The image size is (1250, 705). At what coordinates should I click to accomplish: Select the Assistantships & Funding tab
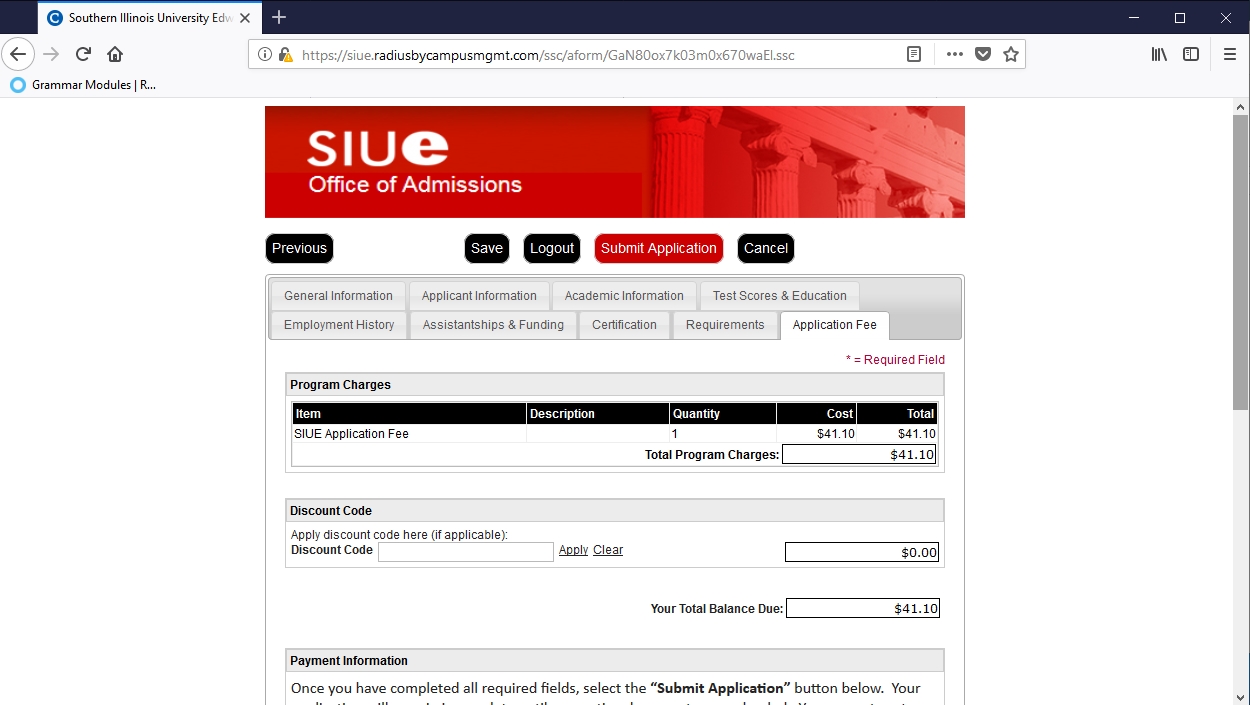point(493,325)
